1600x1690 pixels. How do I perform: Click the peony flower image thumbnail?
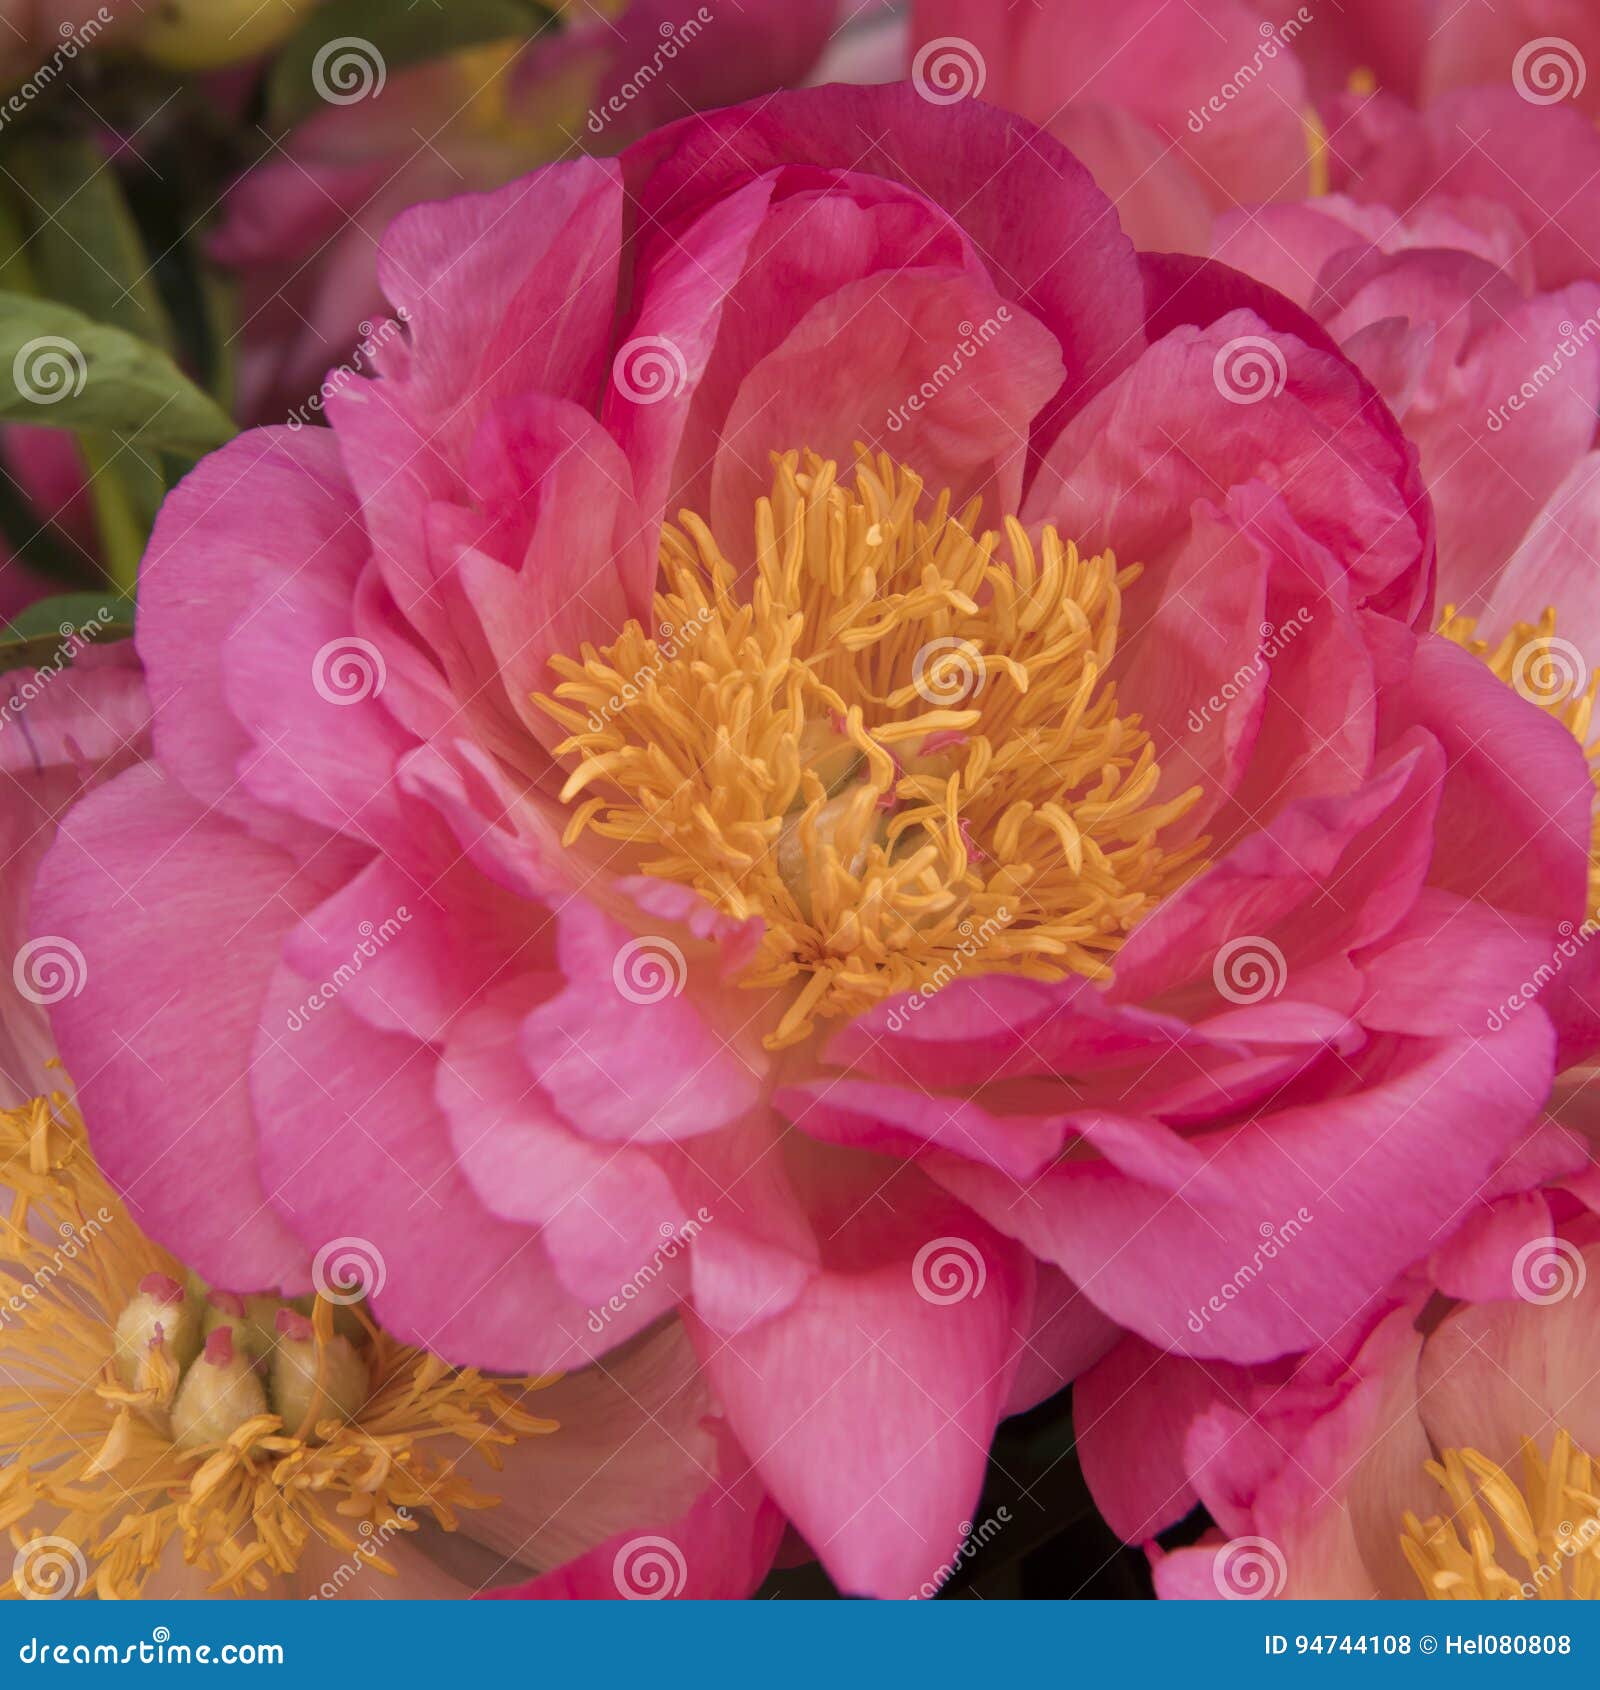tap(800, 800)
